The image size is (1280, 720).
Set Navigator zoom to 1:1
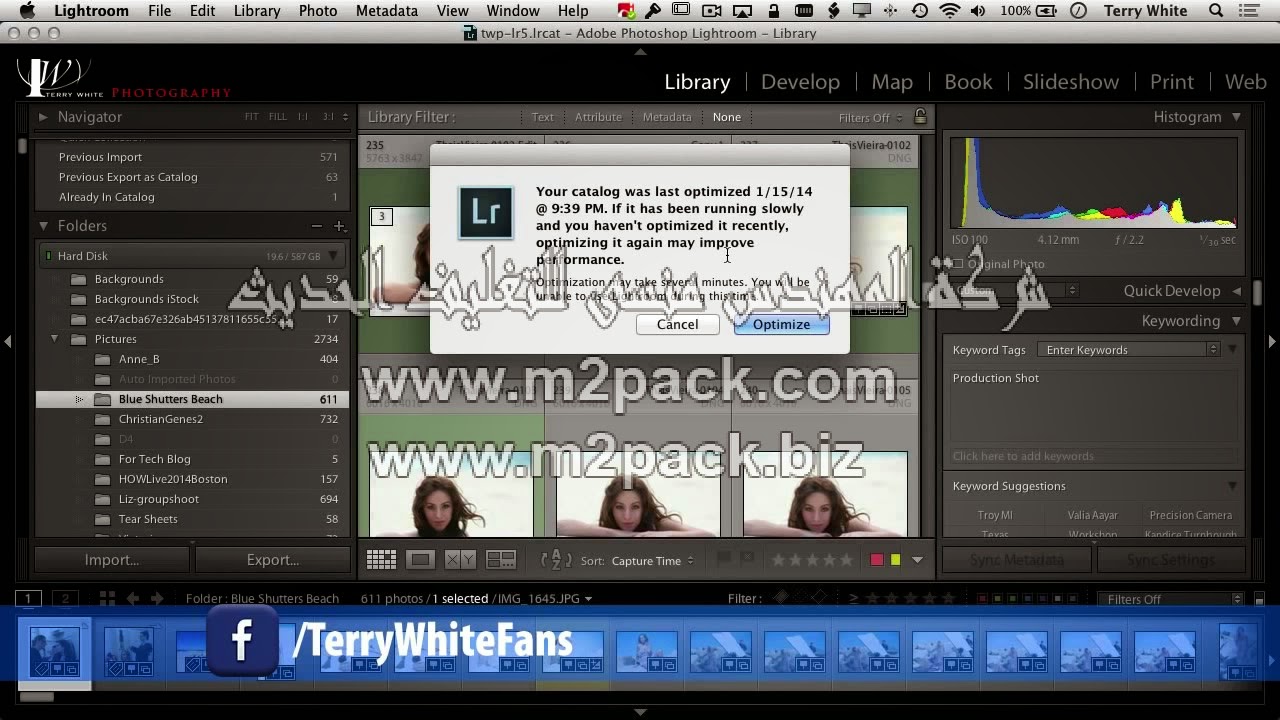click(303, 117)
